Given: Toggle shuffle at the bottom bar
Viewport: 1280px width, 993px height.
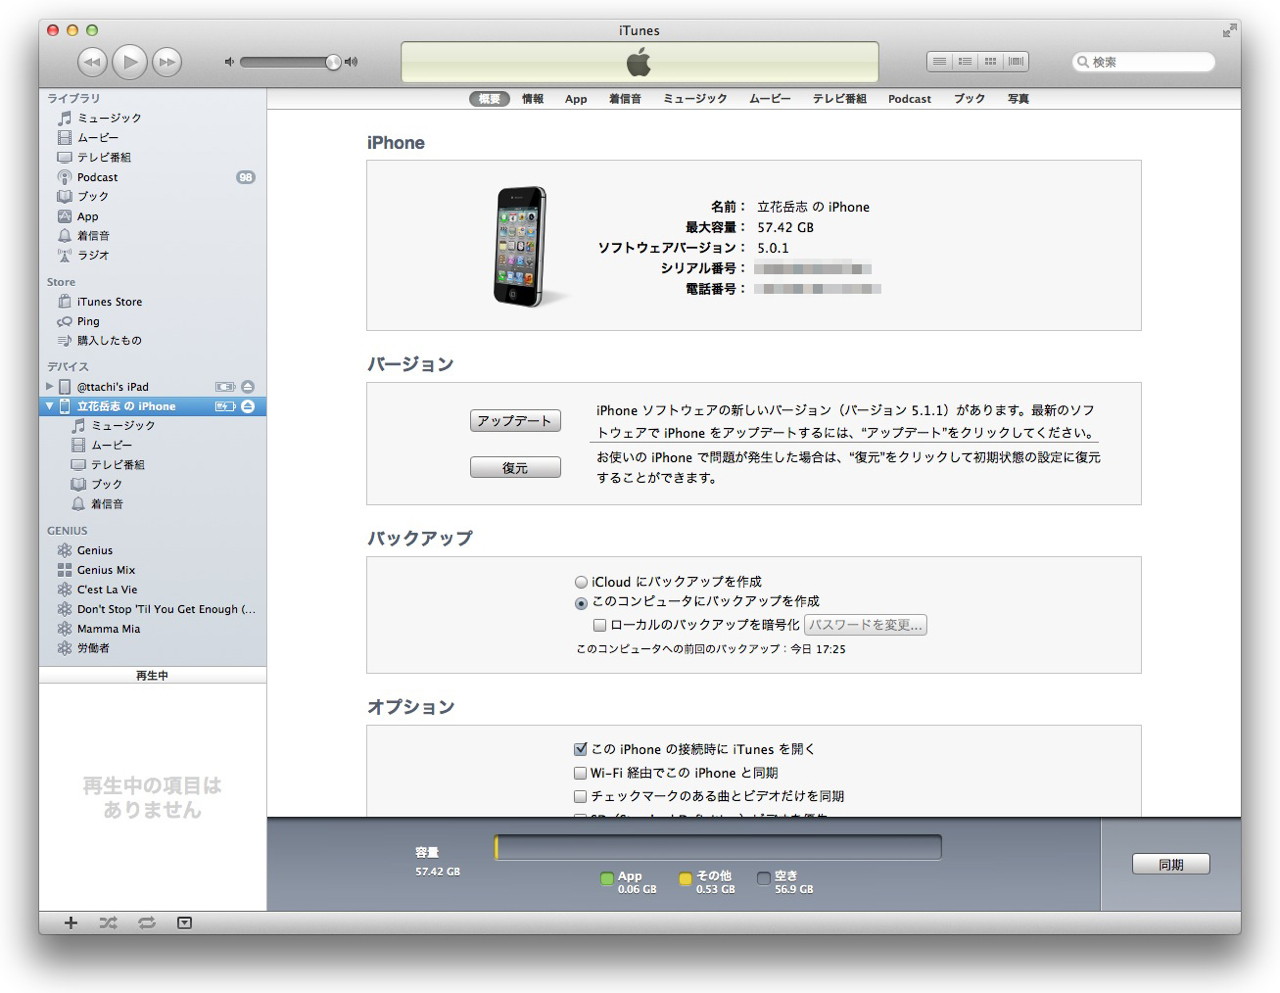Looking at the screenshot, I should (x=108, y=923).
